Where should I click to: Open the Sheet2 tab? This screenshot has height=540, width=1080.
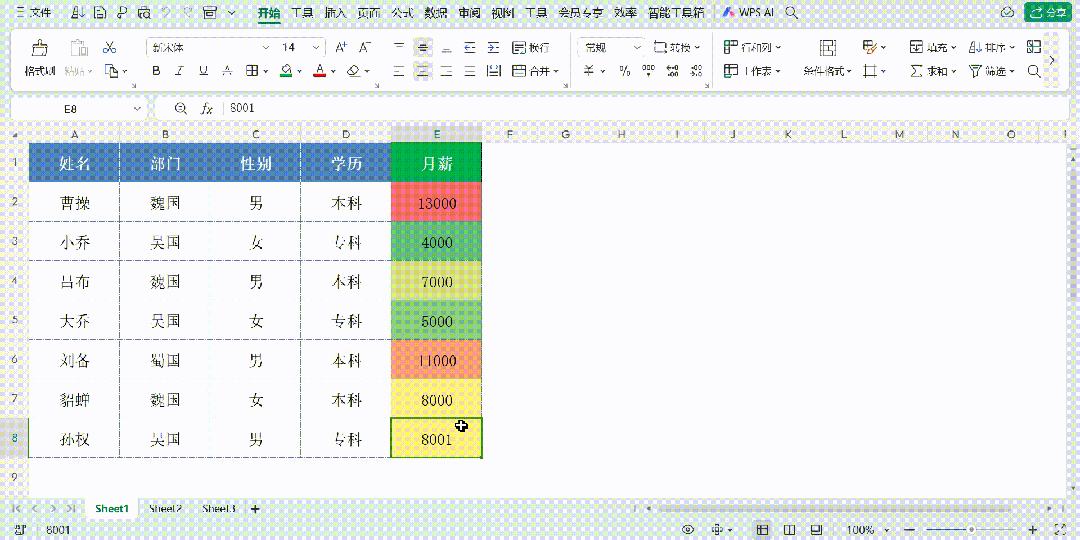(x=165, y=509)
